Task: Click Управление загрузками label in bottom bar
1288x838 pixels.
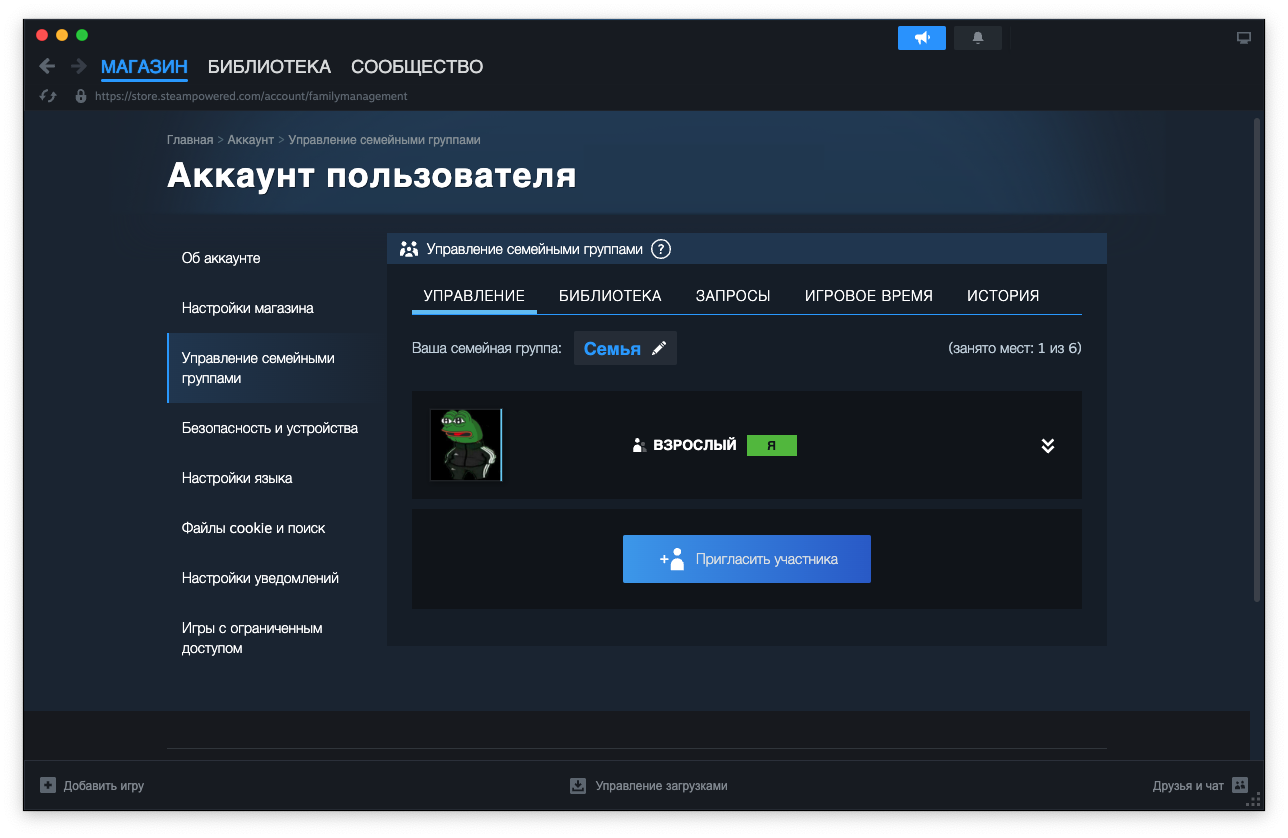Action: coord(662,786)
